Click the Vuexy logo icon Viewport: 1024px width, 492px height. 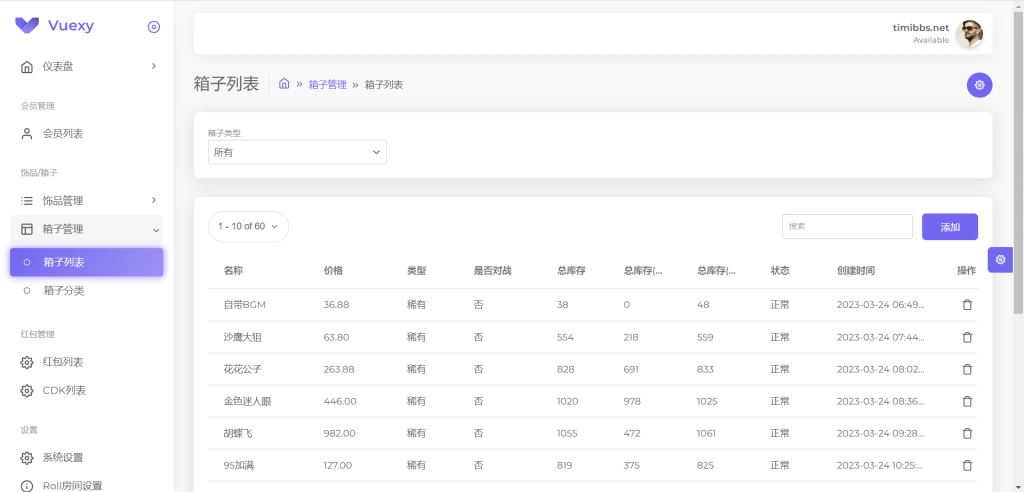(x=27, y=25)
